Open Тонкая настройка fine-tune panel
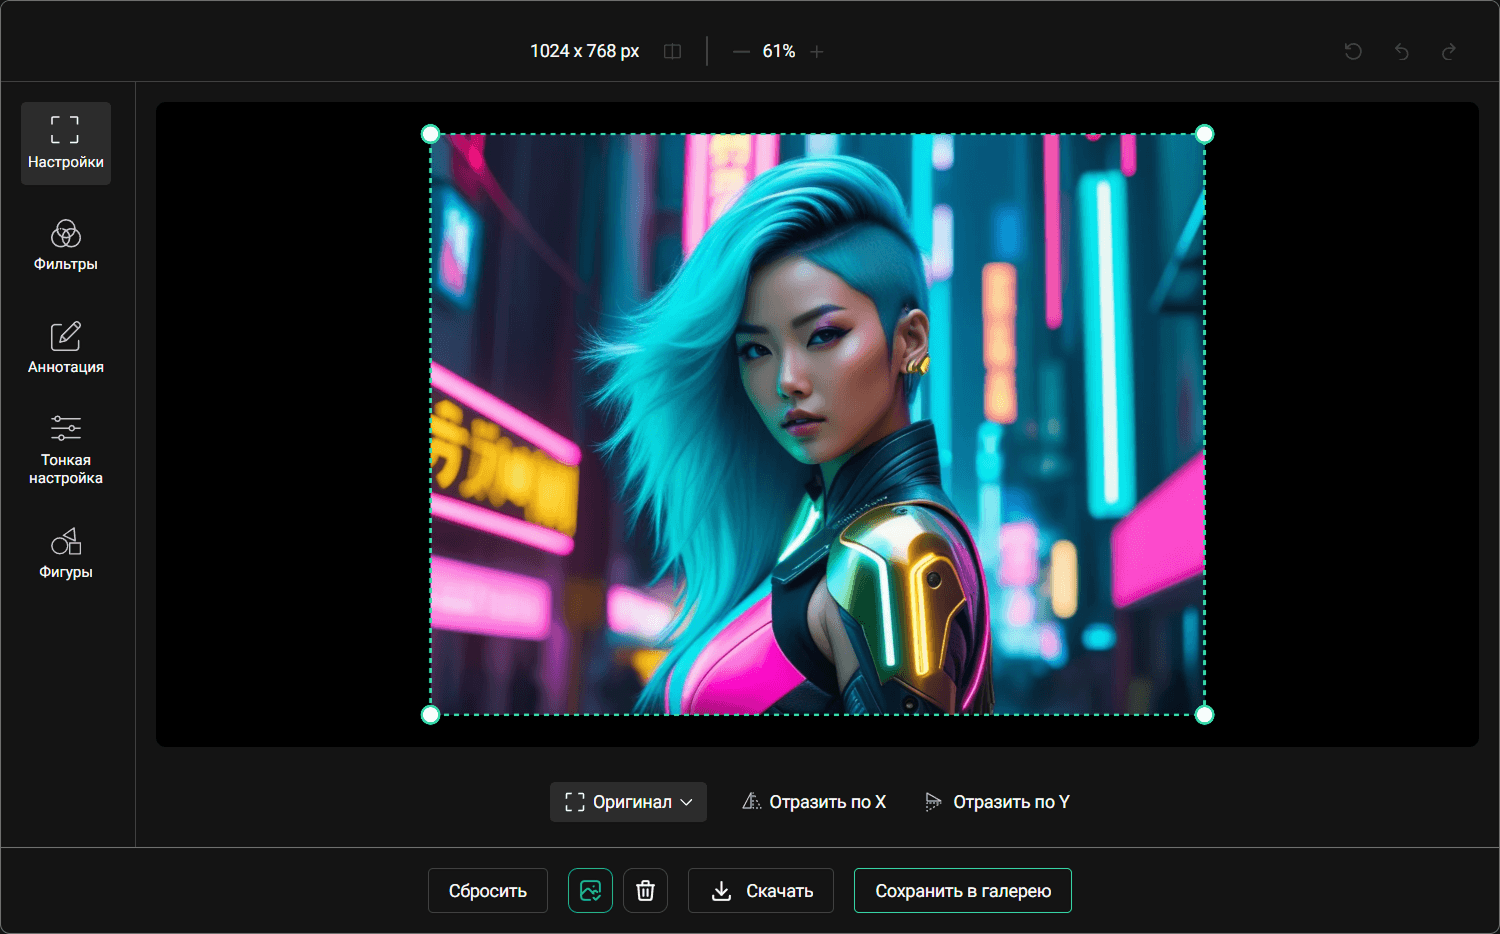This screenshot has height=934, width=1500. (x=66, y=450)
